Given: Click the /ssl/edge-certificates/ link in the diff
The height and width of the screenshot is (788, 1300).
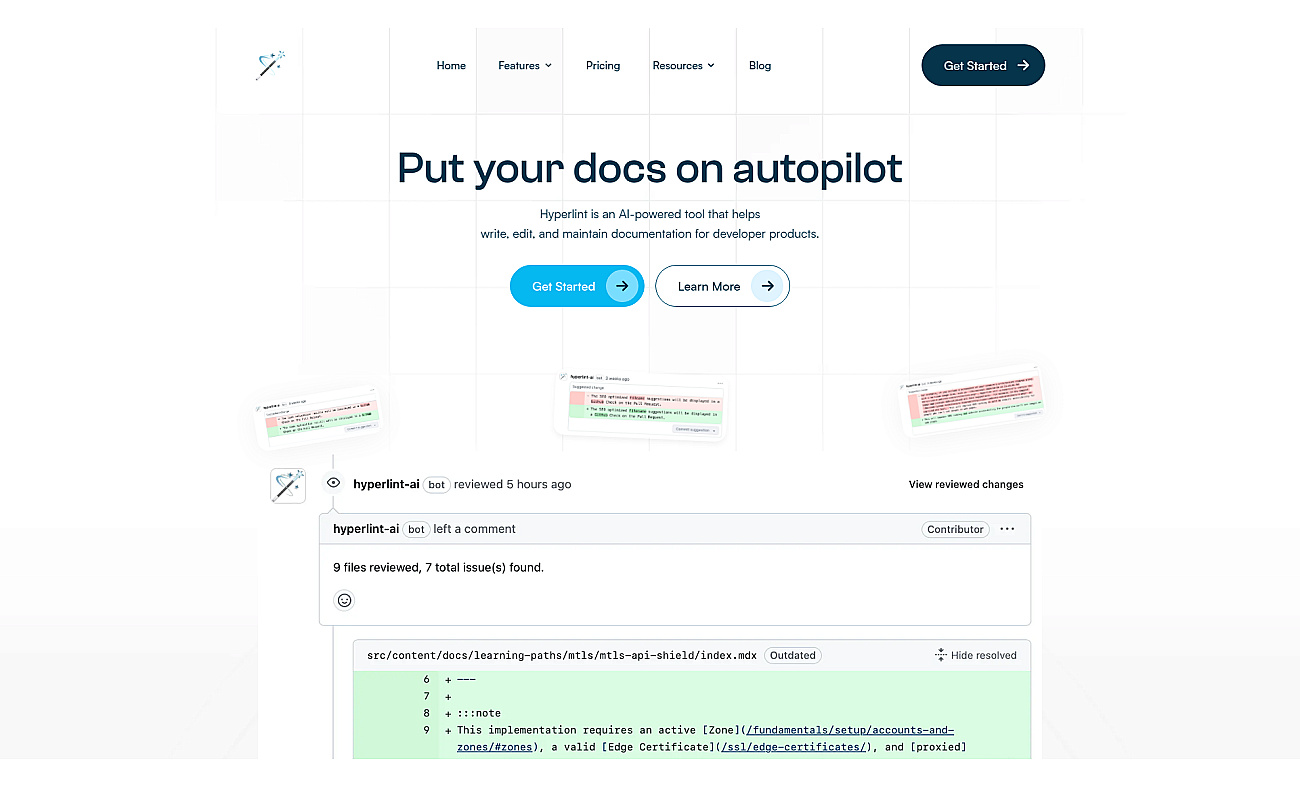Looking at the screenshot, I should 793,747.
